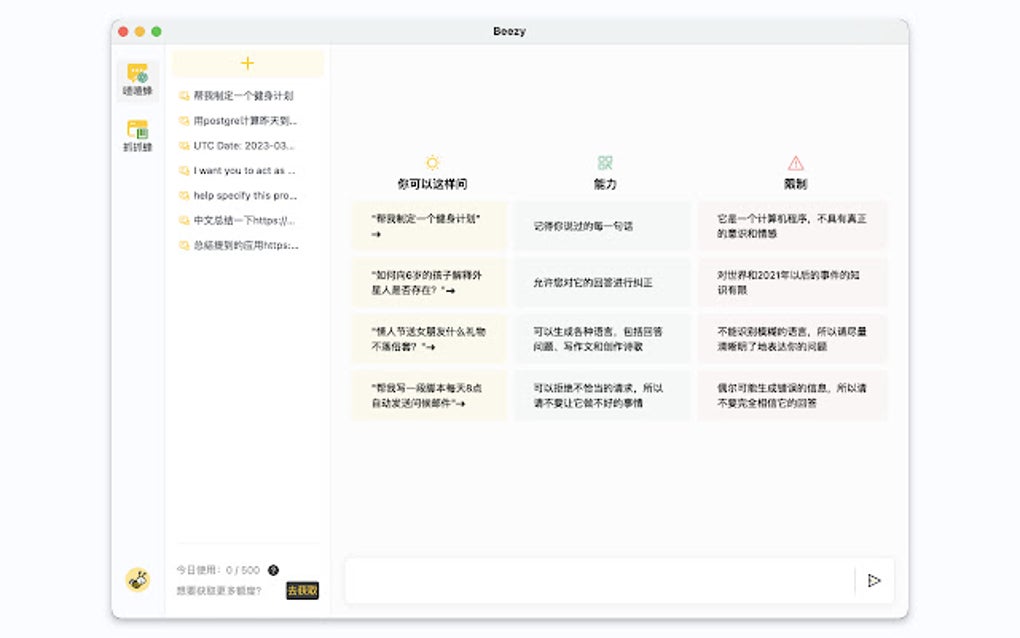
Task: Focus the message input field
Action: (x=598, y=580)
